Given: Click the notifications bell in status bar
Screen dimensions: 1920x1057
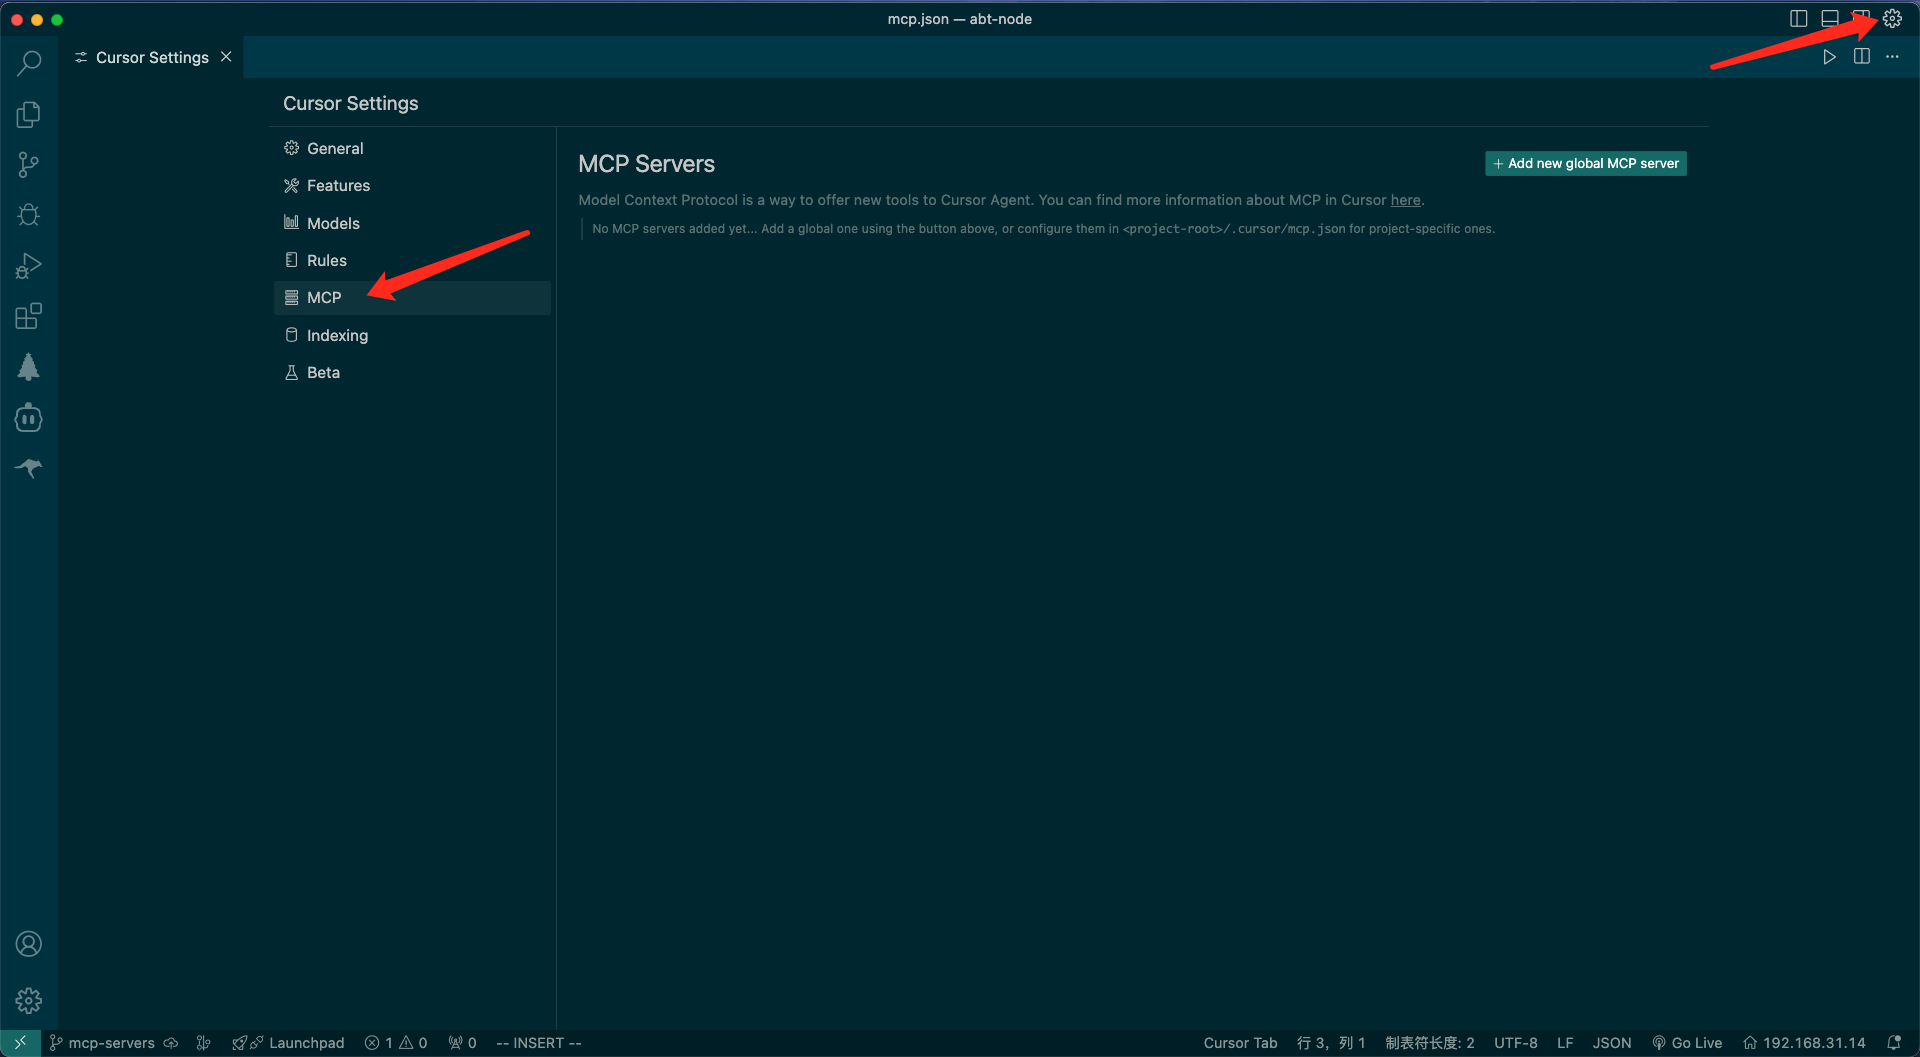Looking at the screenshot, I should 1894,1043.
